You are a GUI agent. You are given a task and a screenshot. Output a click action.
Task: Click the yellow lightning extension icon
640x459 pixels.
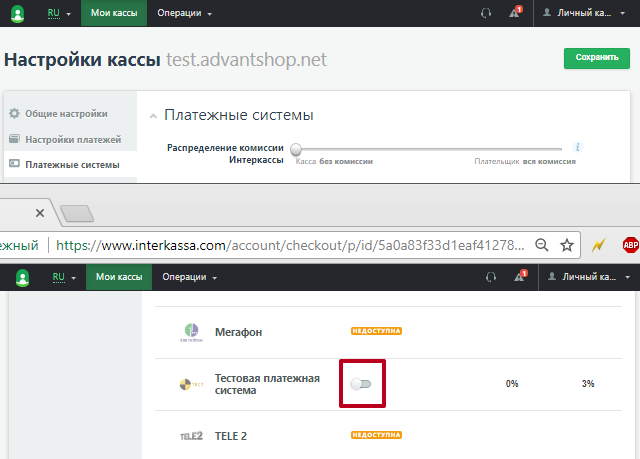[598, 245]
